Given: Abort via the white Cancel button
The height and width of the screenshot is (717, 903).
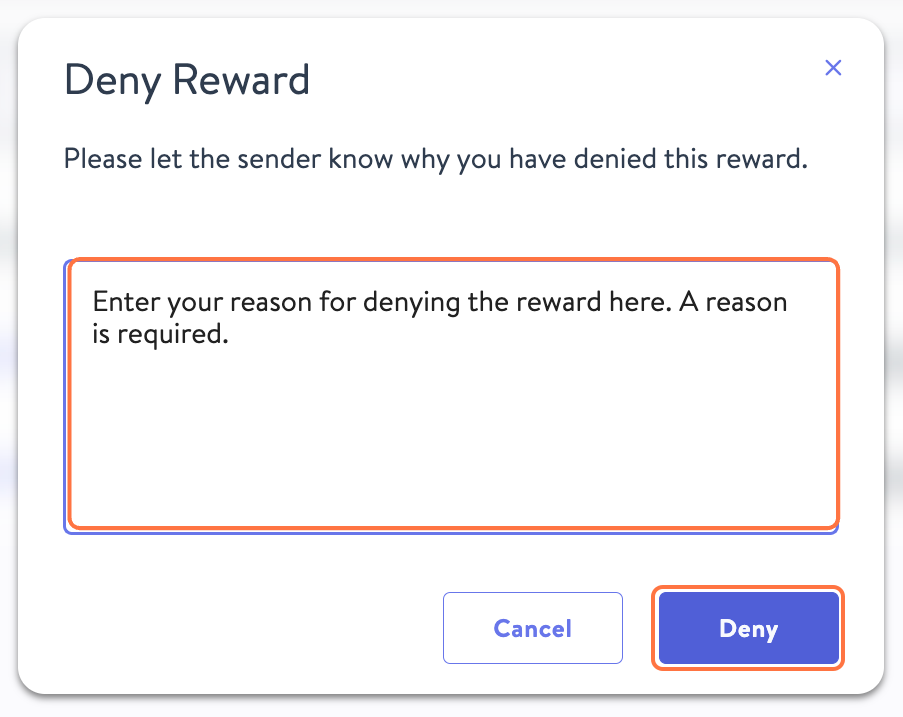Looking at the screenshot, I should pyautogui.click(x=532, y=628).
